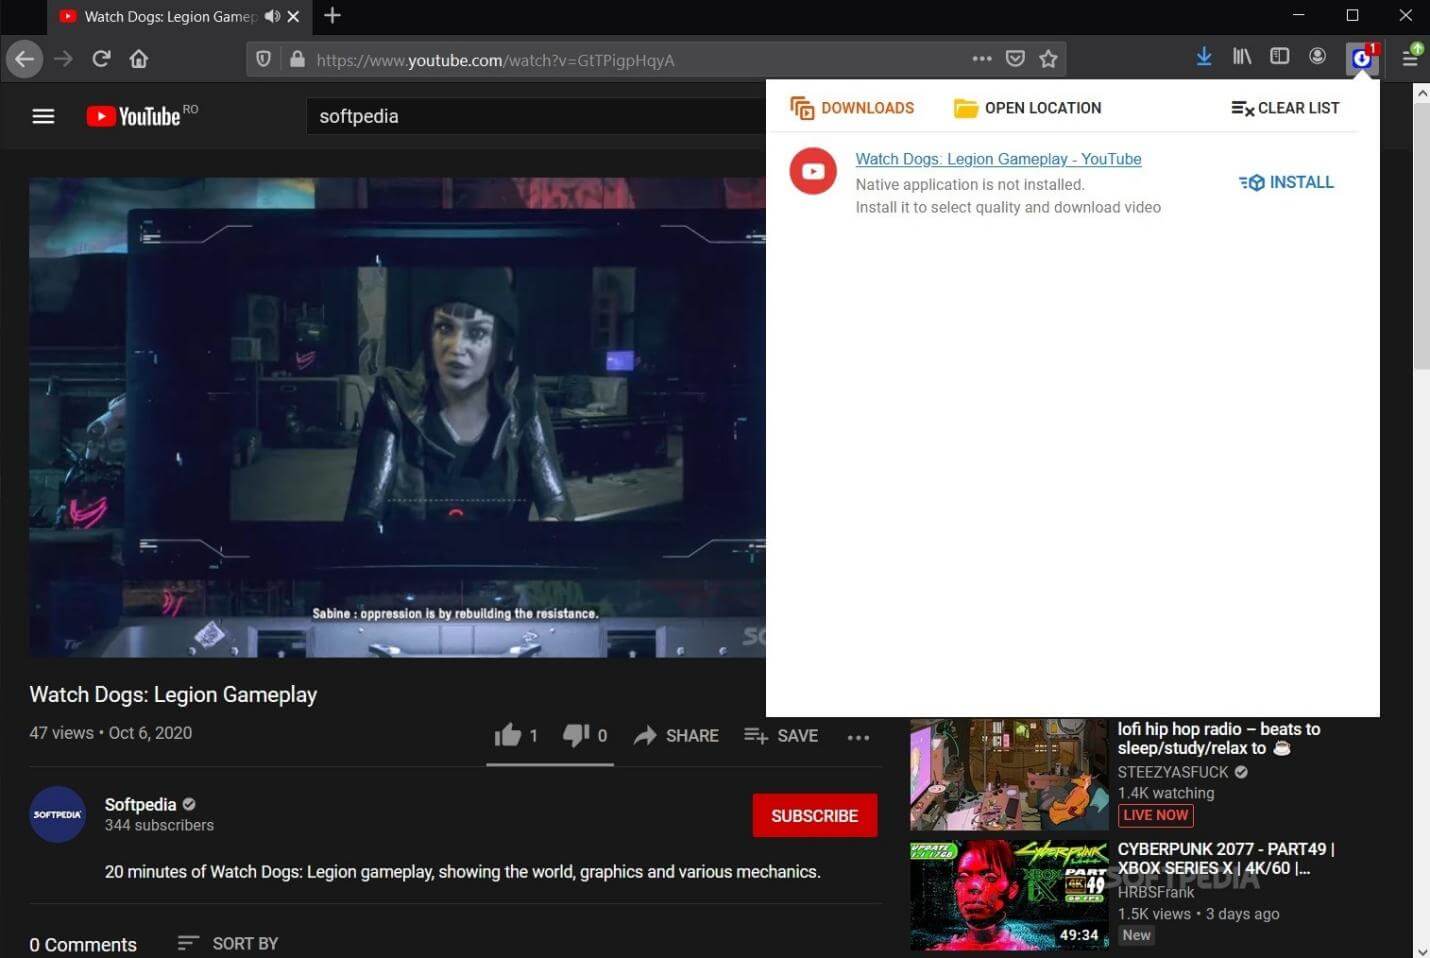
Task: Subscribe to the Softpedia channel
Action: pos(814,815)
